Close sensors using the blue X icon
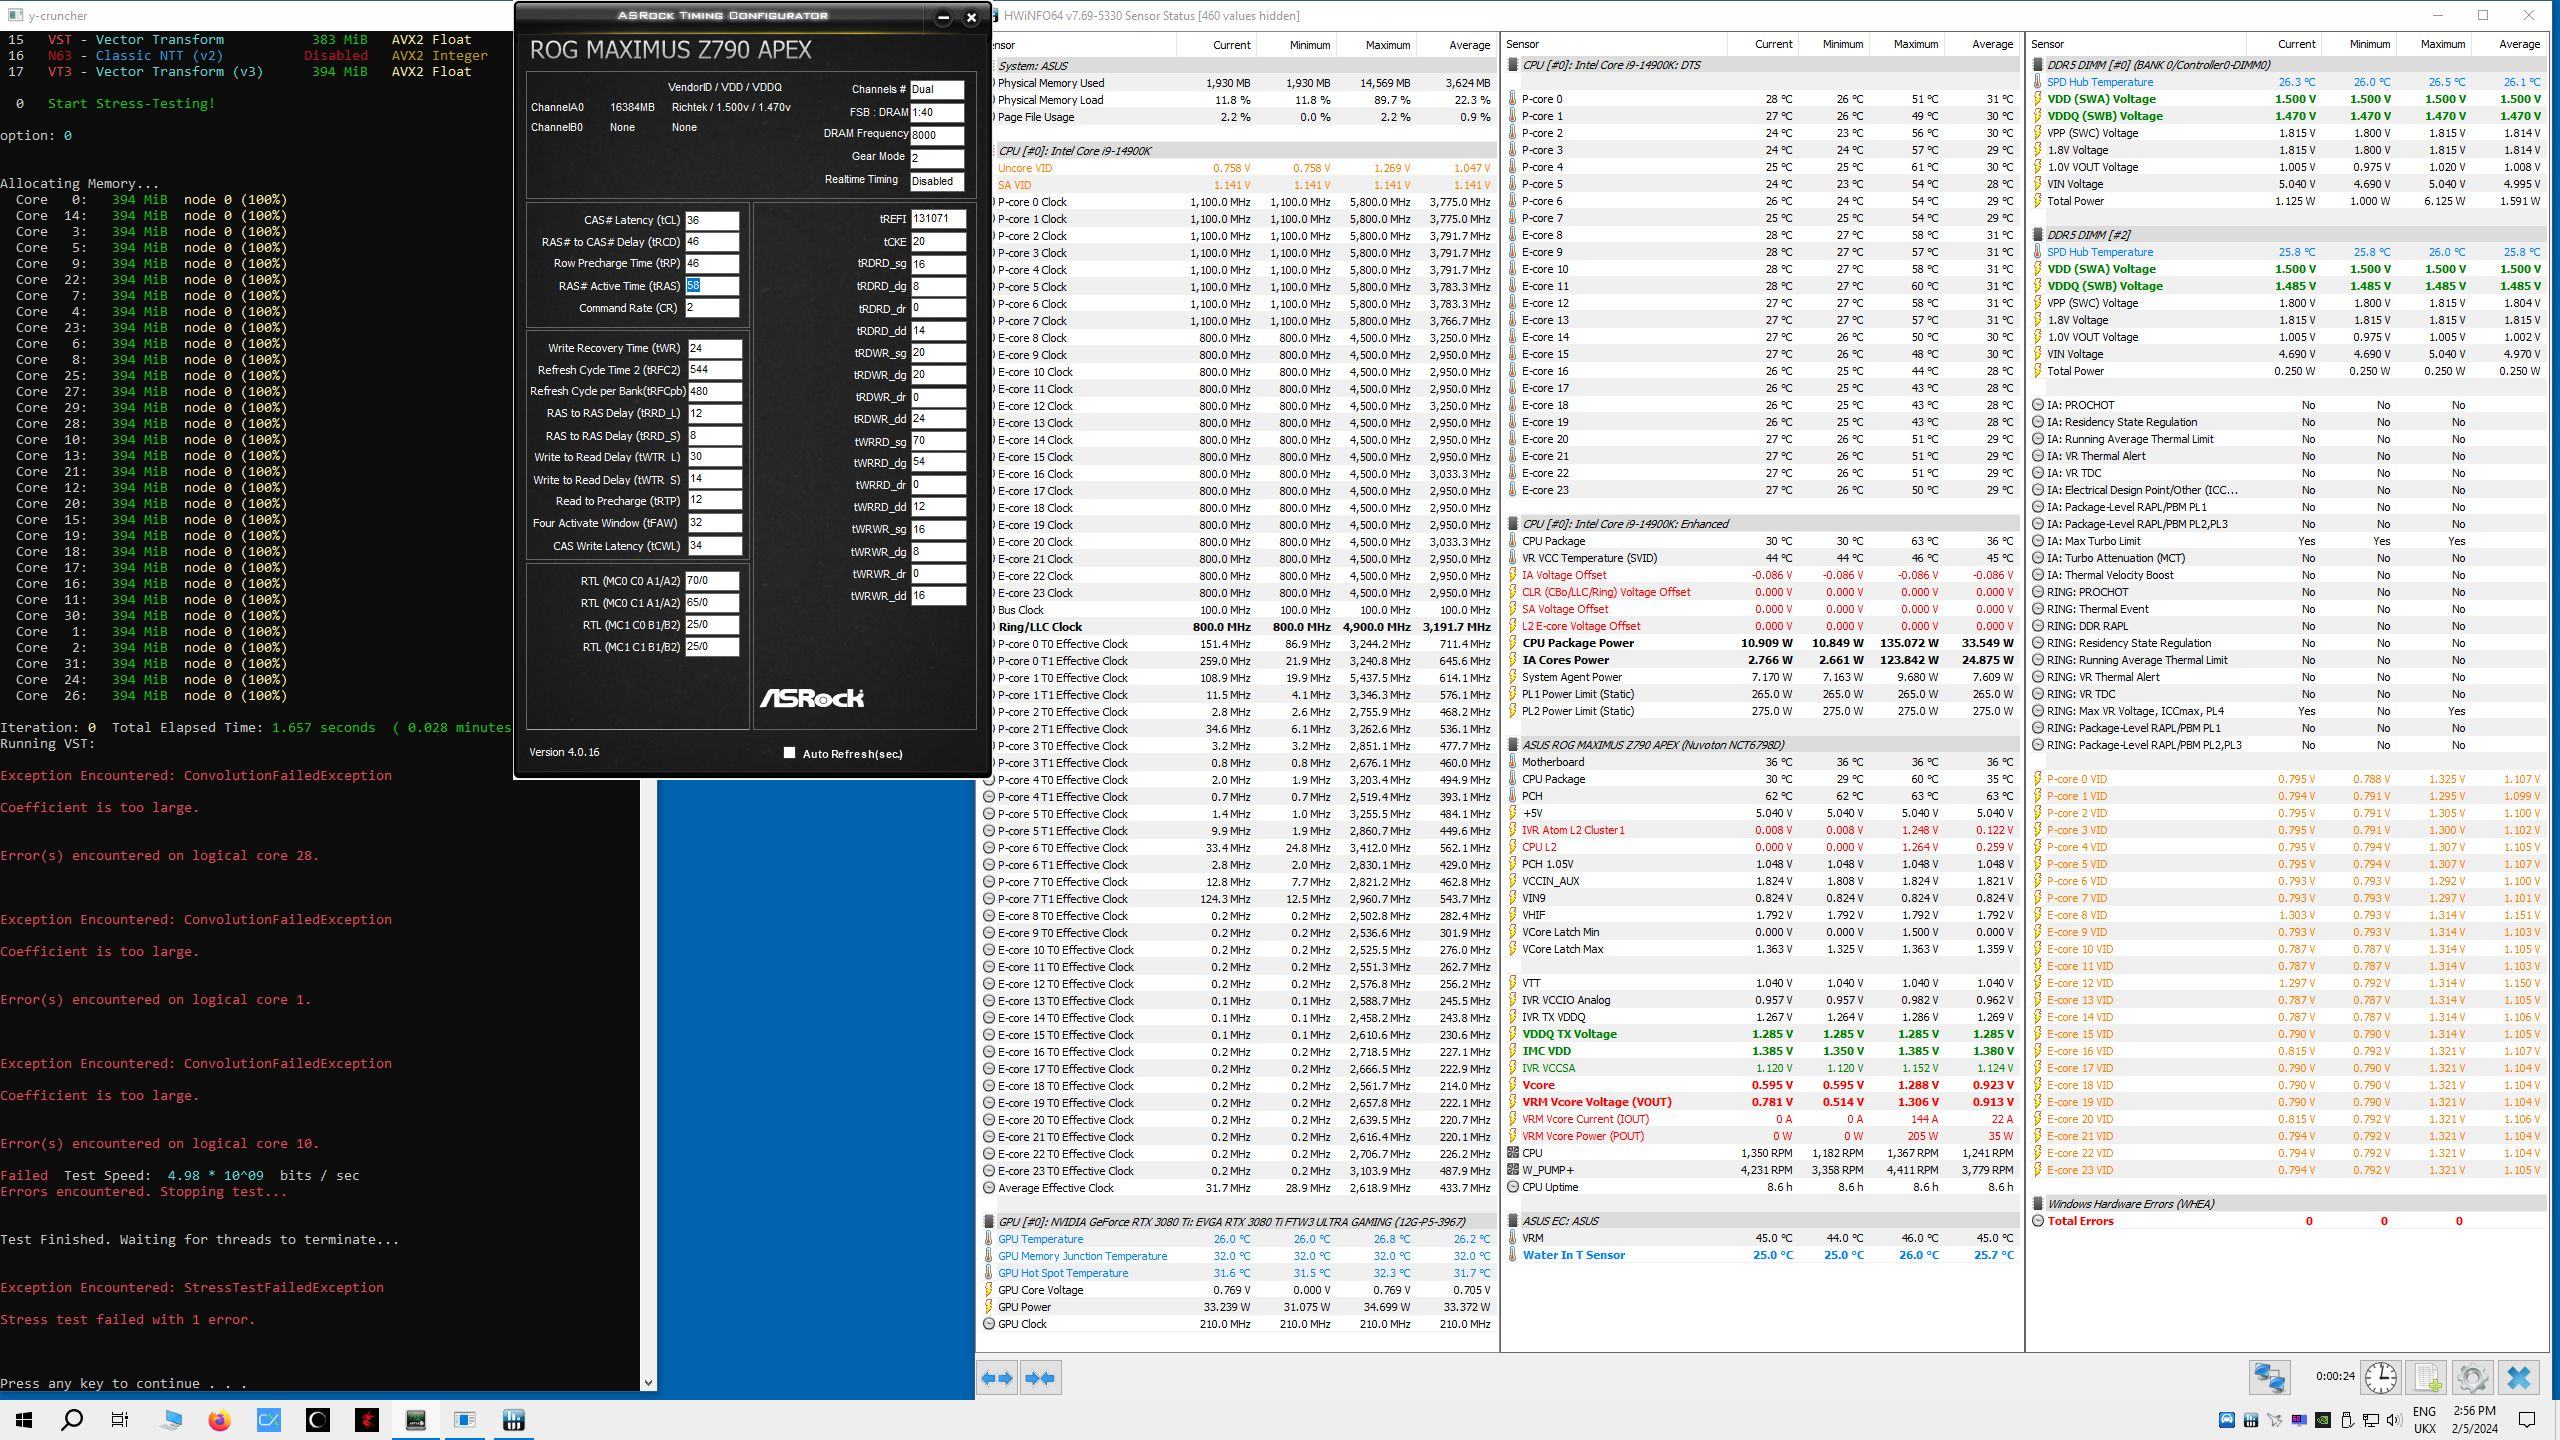This screenshot has width=2560, height=1440. coord(2518,1378)
